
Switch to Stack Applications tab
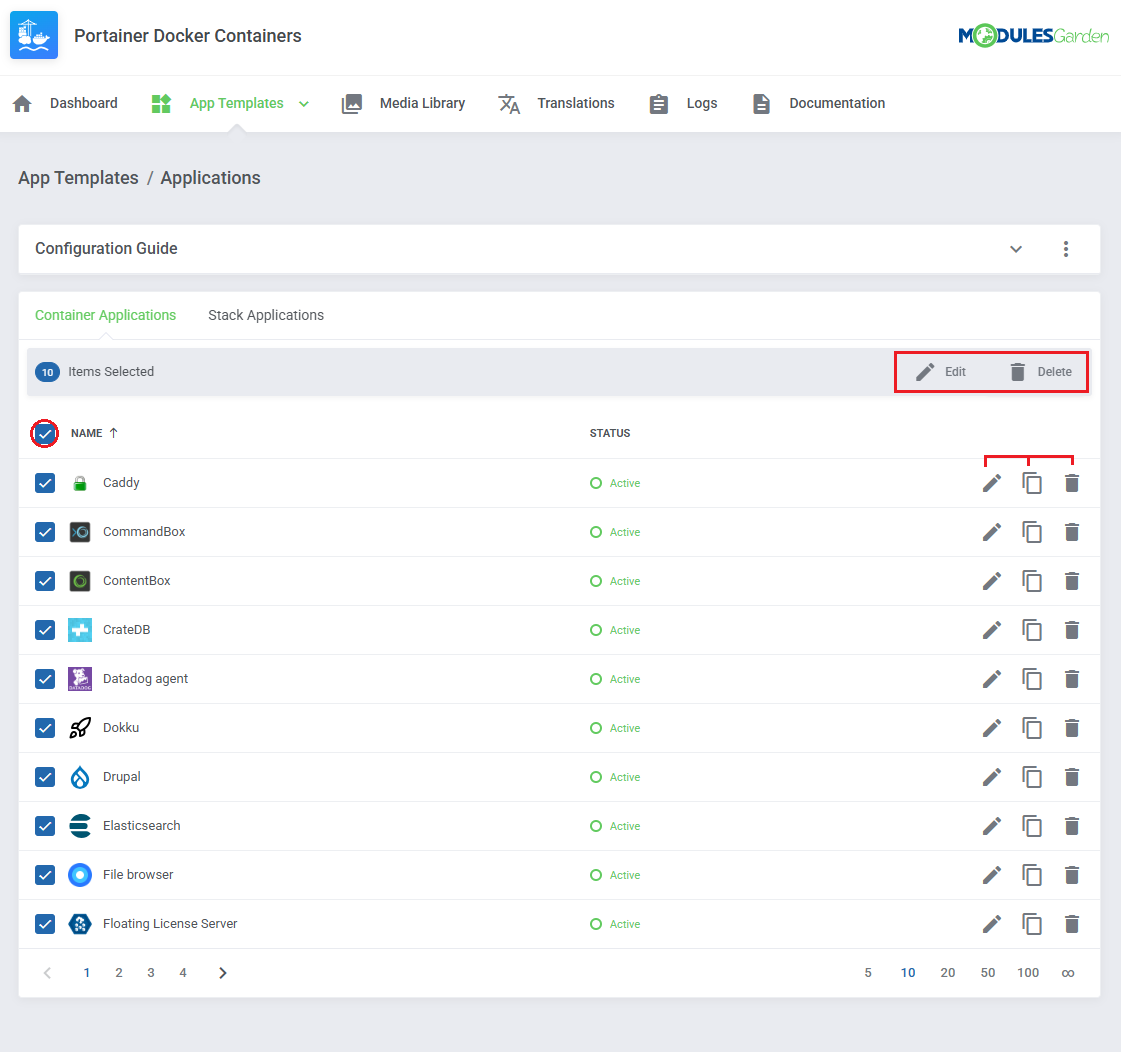coord(266,315)
